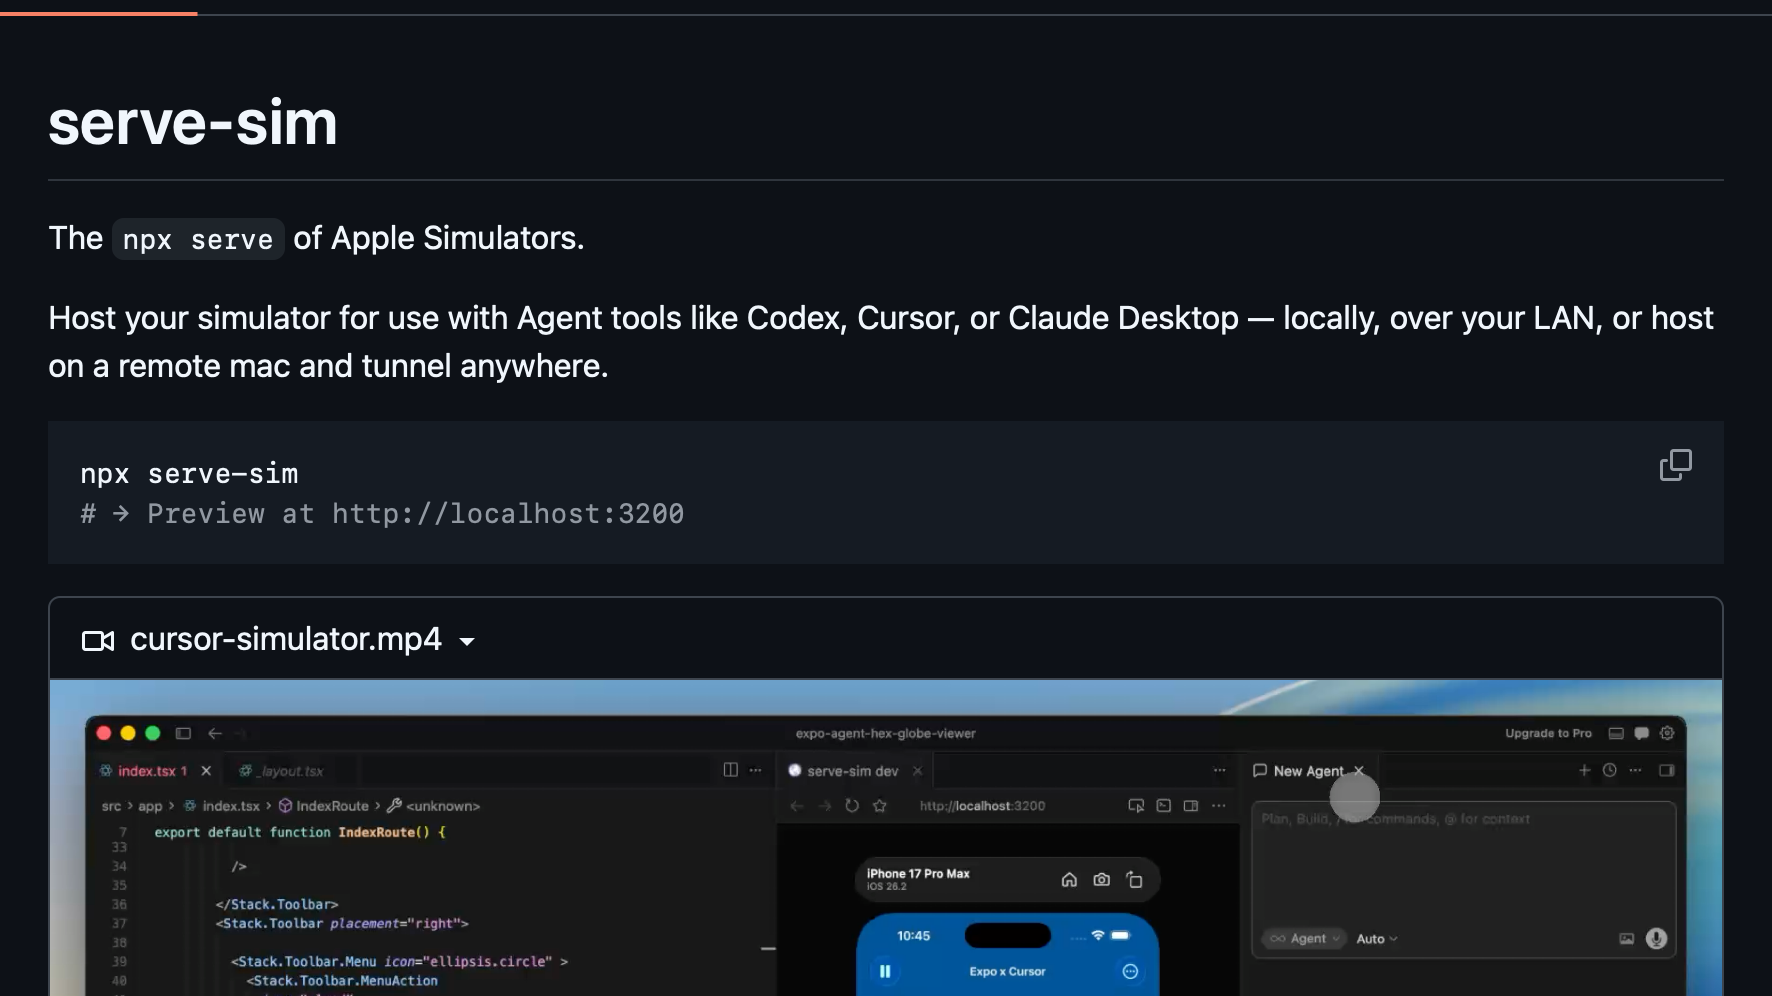The height and width of the screenshot is (996, 1772).
Task: Open the chat bubble icon in title bar
Action: (x=1641, y=733)
